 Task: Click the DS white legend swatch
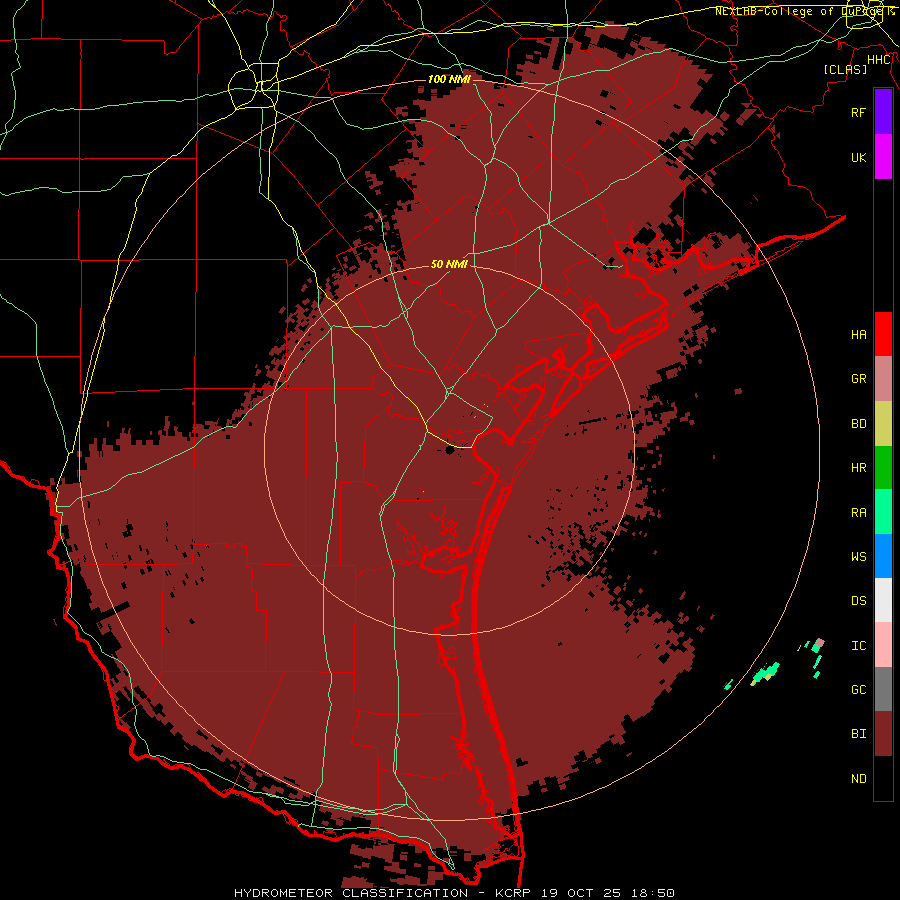(x=883, y=600)
